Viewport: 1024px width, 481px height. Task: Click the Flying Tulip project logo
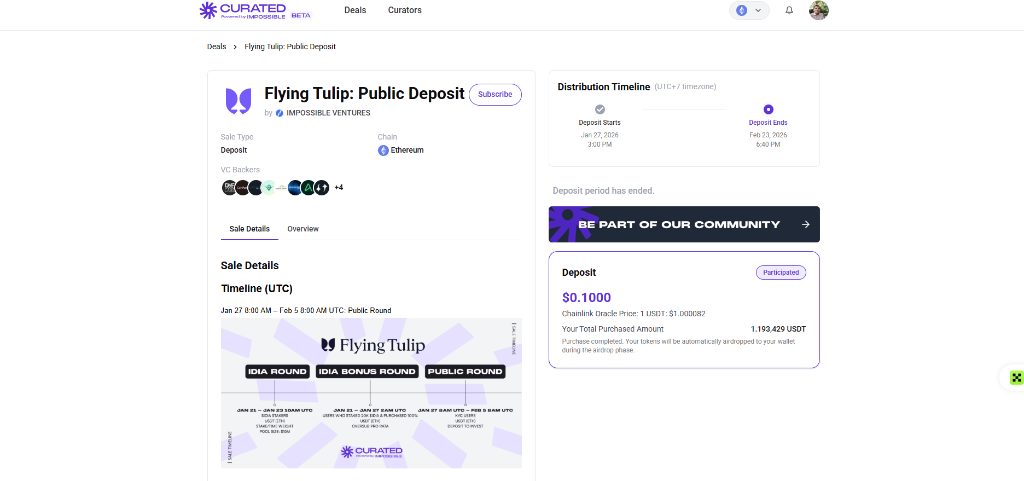(x=238, y=101)
